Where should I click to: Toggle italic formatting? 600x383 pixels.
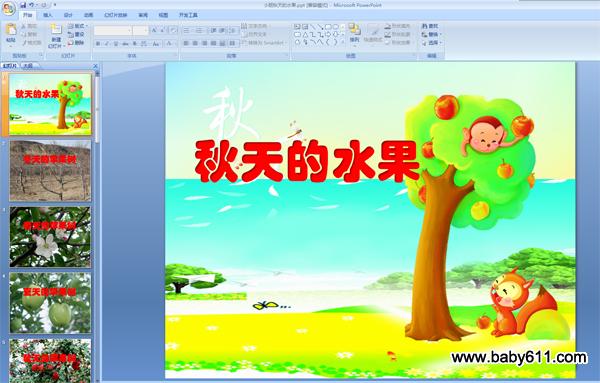pyautogui.click(x=107, y=44)
